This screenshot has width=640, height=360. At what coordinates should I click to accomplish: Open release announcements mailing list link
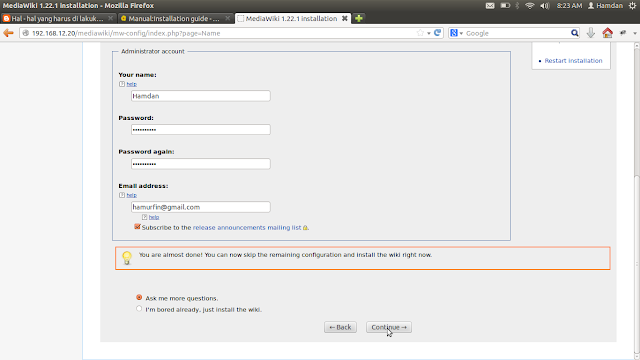click(x=247, y=227)
